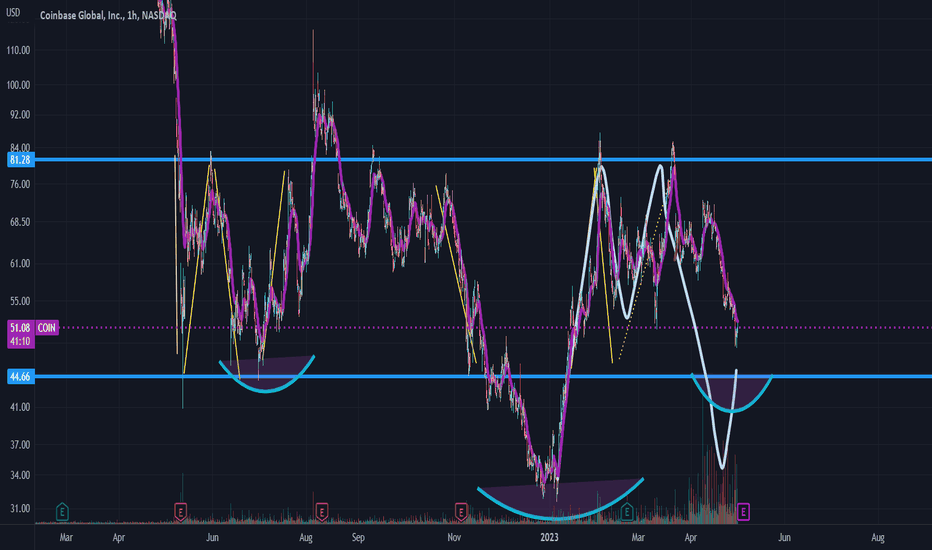This screenshot has width=932, height=550.
Task: Click the USD currency label
Action: [x=12, y=12]
